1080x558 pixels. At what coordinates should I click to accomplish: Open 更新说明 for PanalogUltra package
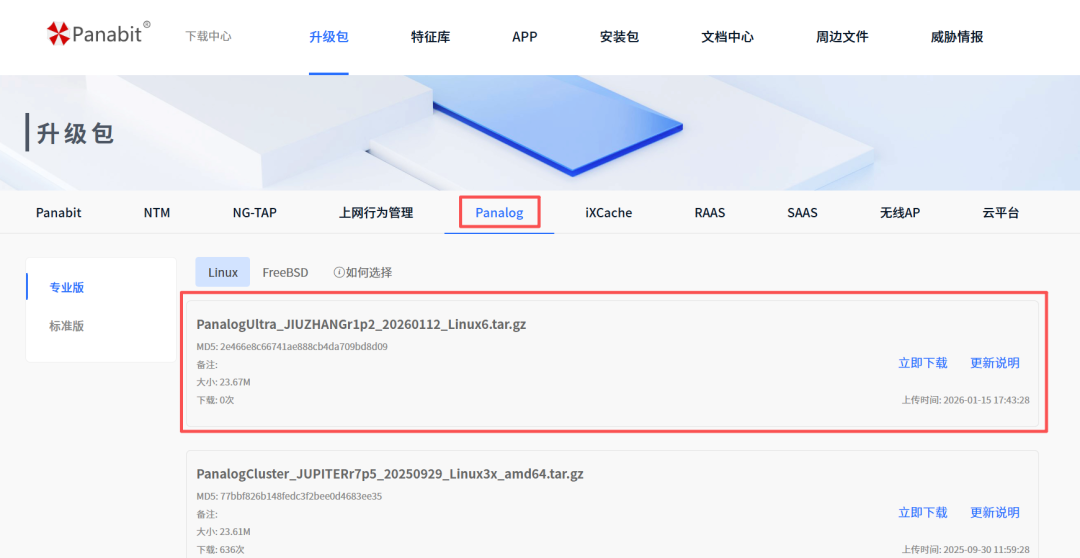click(995, 363)
